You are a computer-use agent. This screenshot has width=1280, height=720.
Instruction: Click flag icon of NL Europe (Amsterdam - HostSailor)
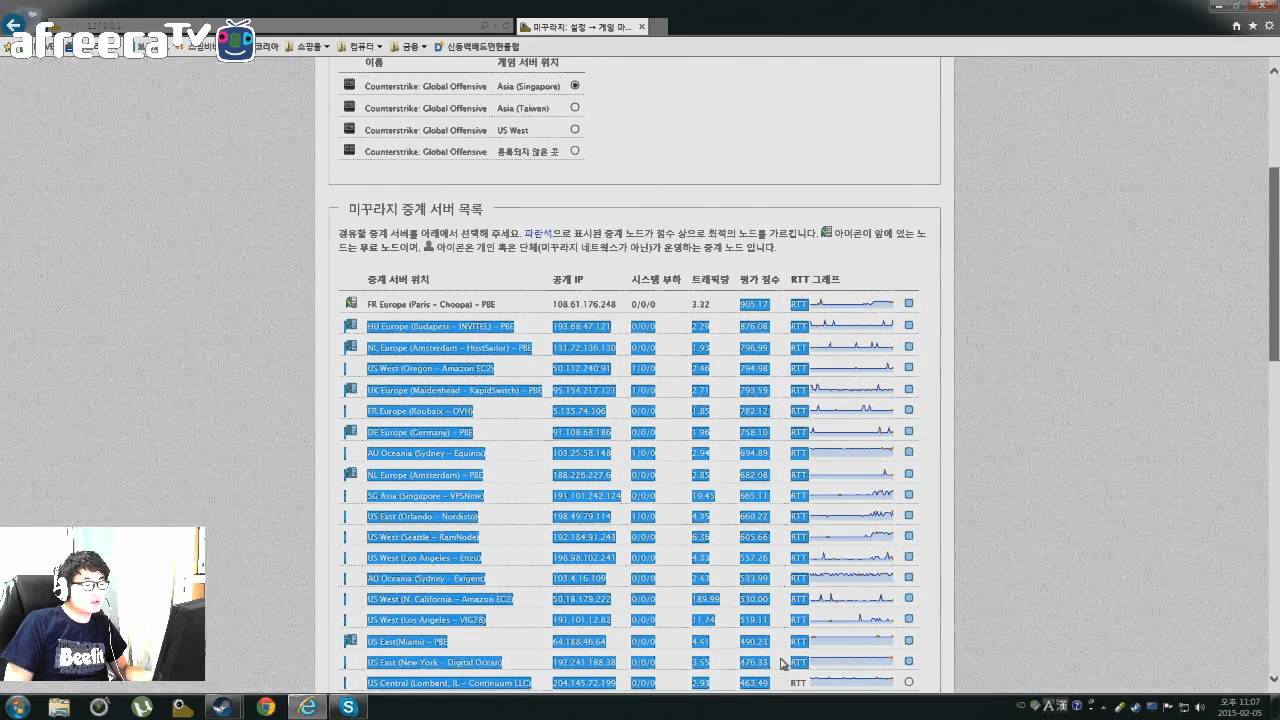coord(351,347)
